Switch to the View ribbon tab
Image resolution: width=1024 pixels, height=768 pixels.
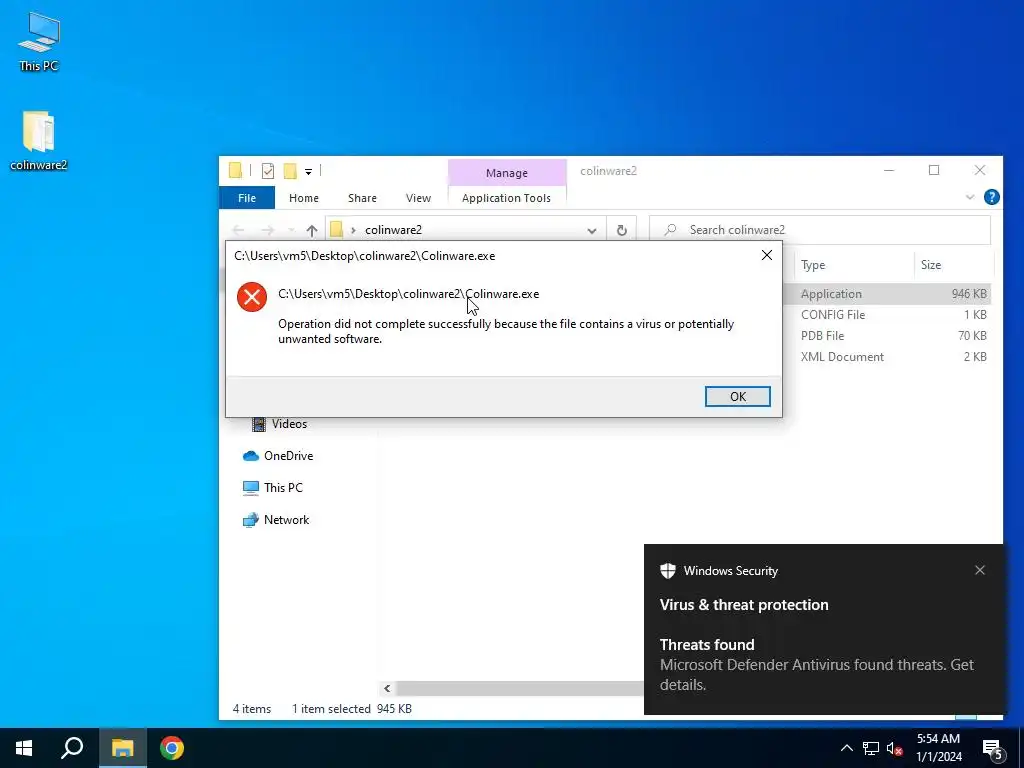pyautogui.click(x=418, y=198)
